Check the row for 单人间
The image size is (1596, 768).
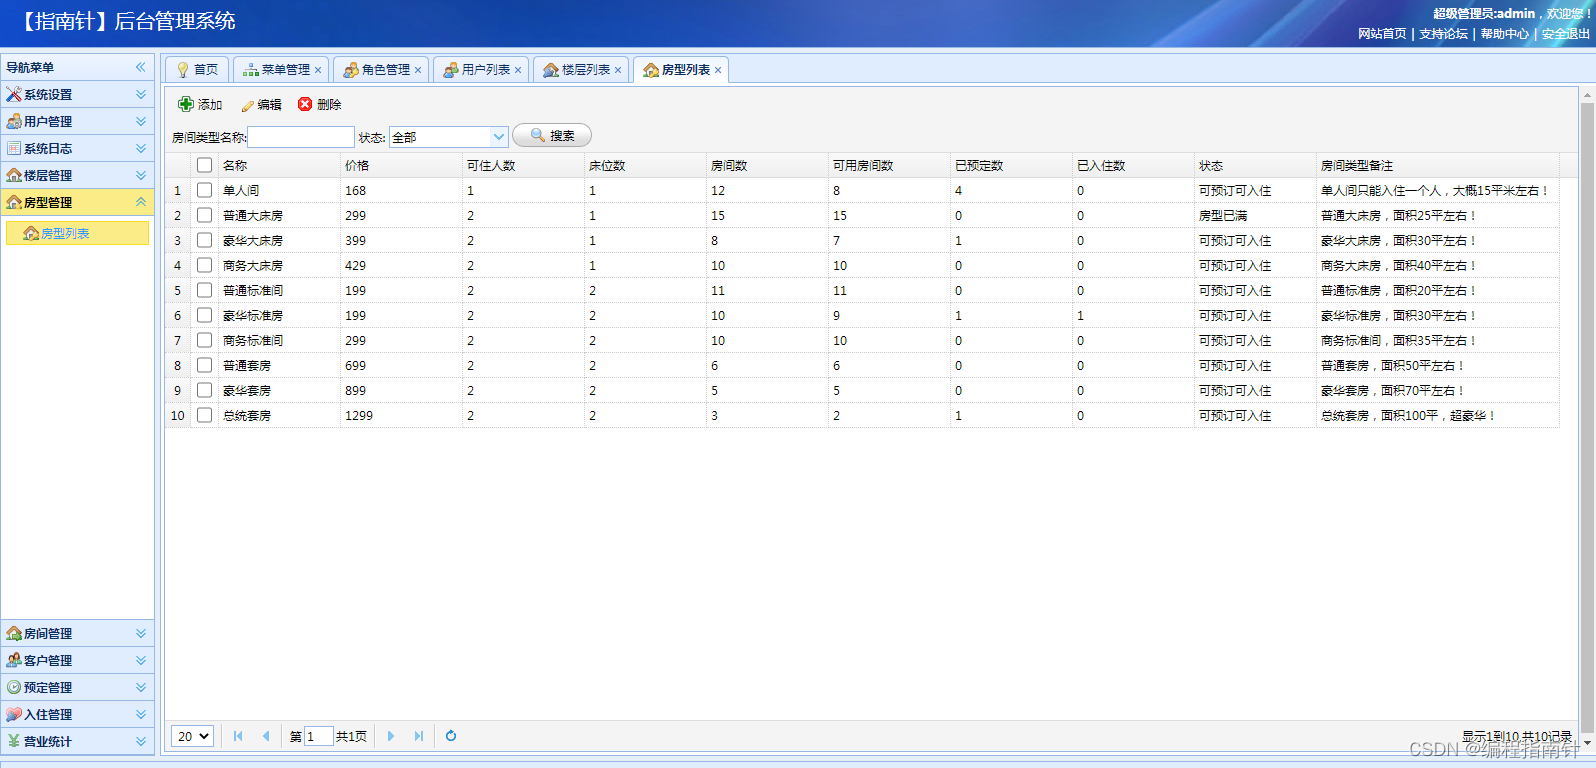(205, 190)
